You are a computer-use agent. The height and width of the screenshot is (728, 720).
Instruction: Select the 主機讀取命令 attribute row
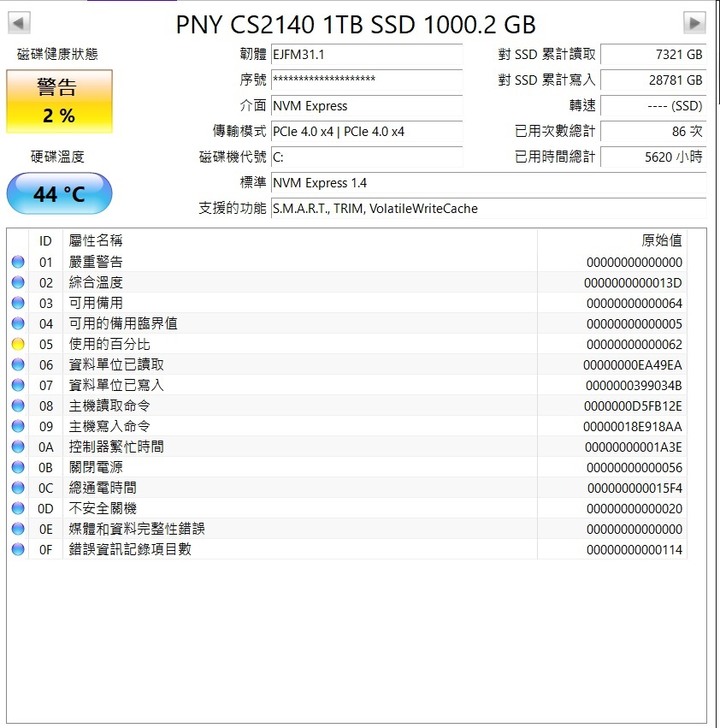347,406
